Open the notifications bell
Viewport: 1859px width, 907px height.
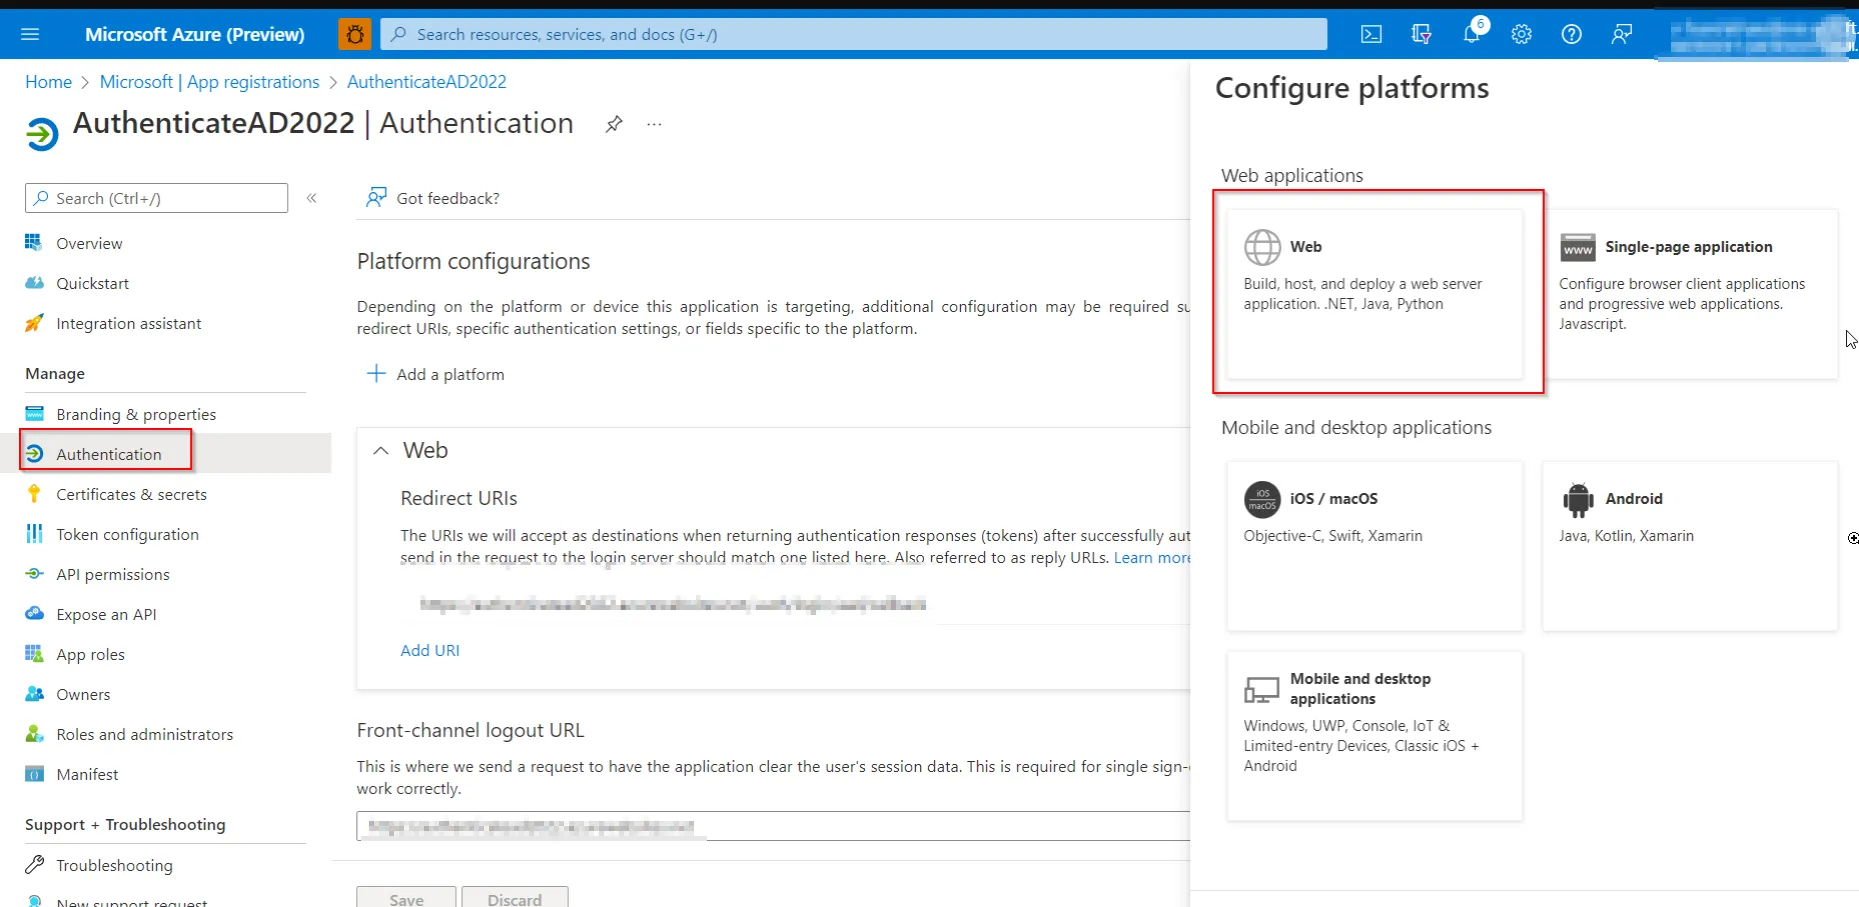point(1472,33)
